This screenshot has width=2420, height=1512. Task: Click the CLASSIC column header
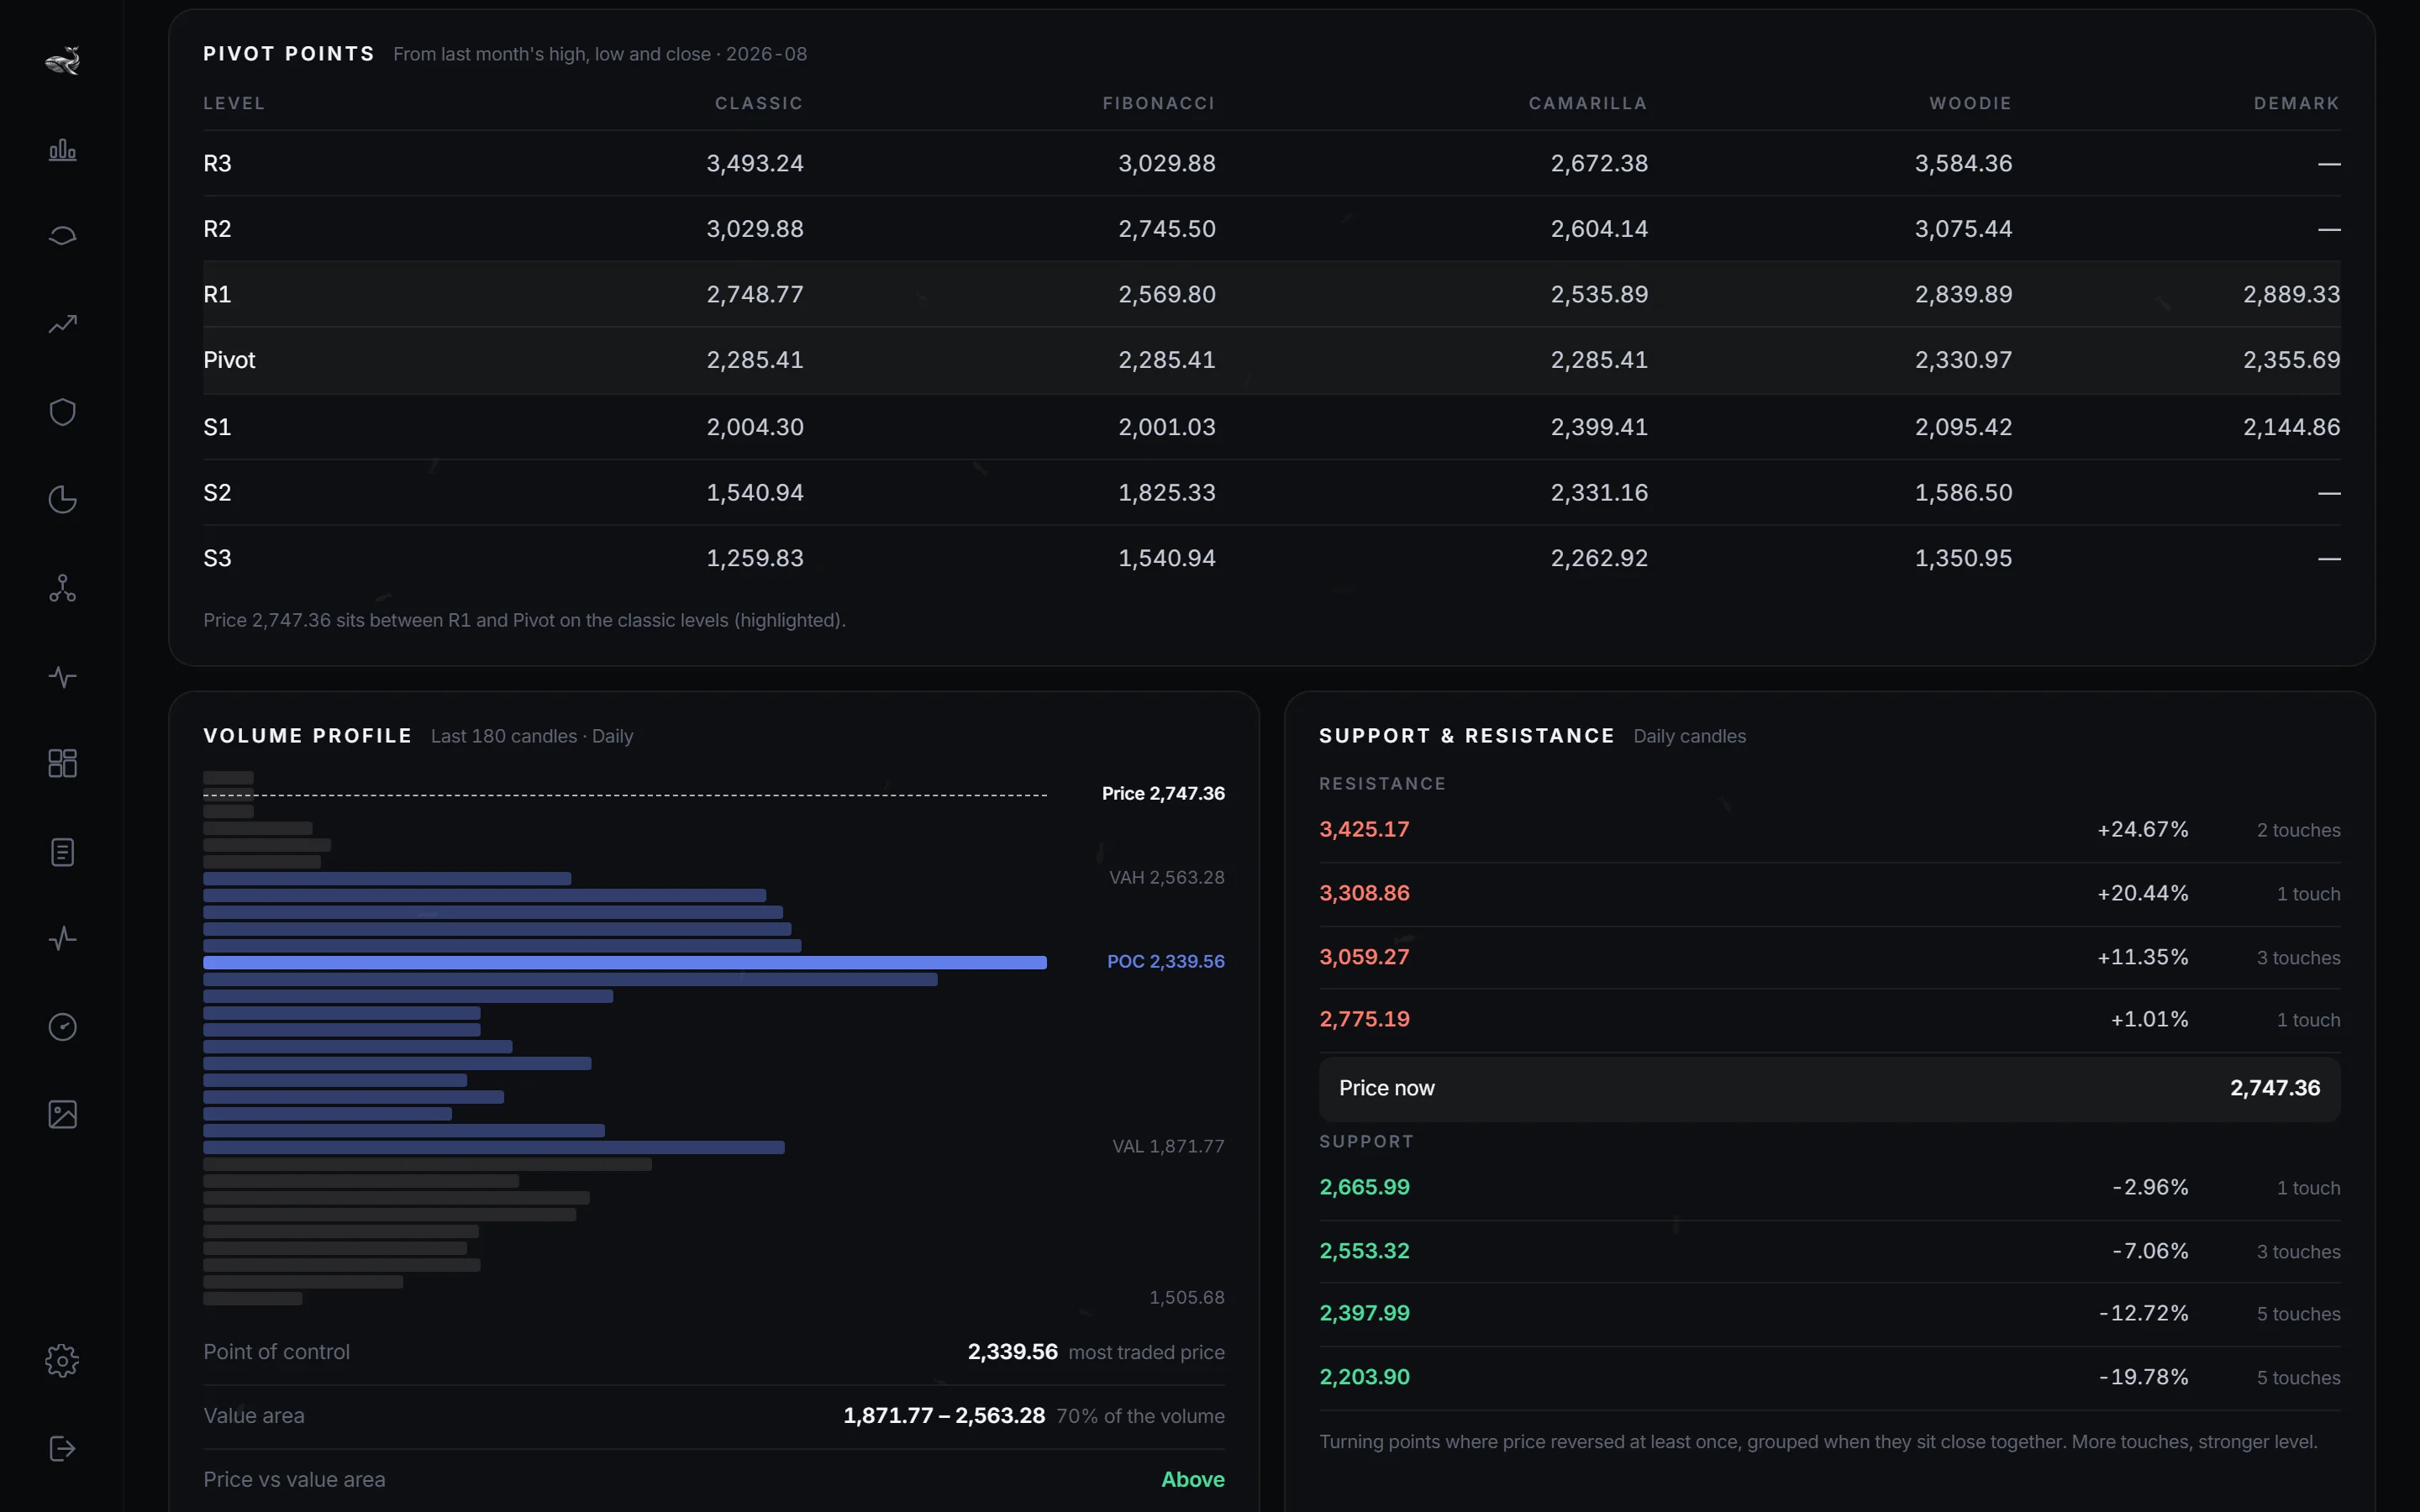758,103
